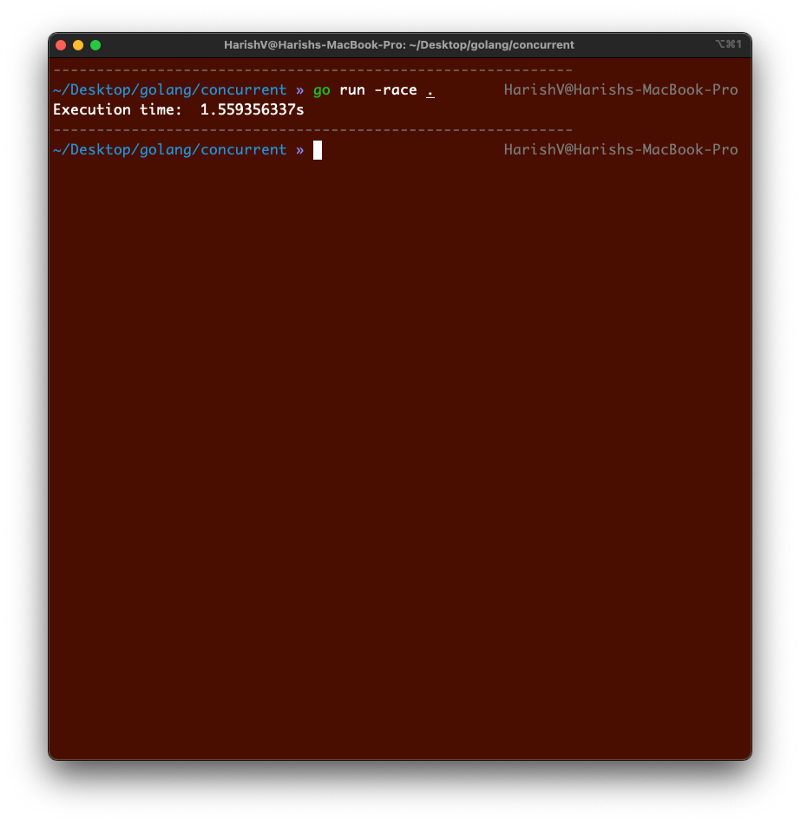This screenshot has height=824, width=800.
Task: Click the hostname right of the go command
Action: [621, 90]
